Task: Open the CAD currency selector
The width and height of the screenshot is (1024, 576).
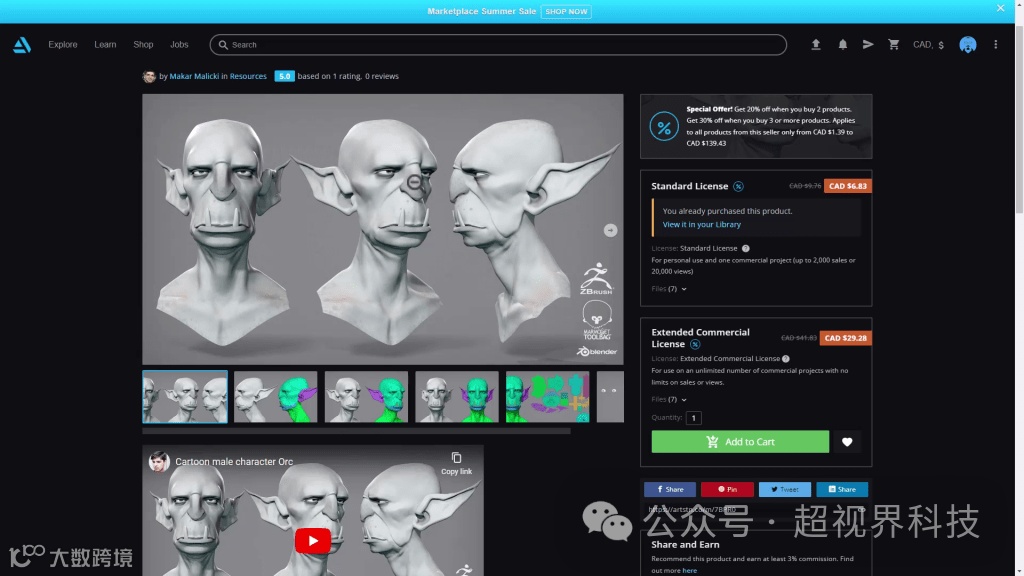Action: [928, 44]
